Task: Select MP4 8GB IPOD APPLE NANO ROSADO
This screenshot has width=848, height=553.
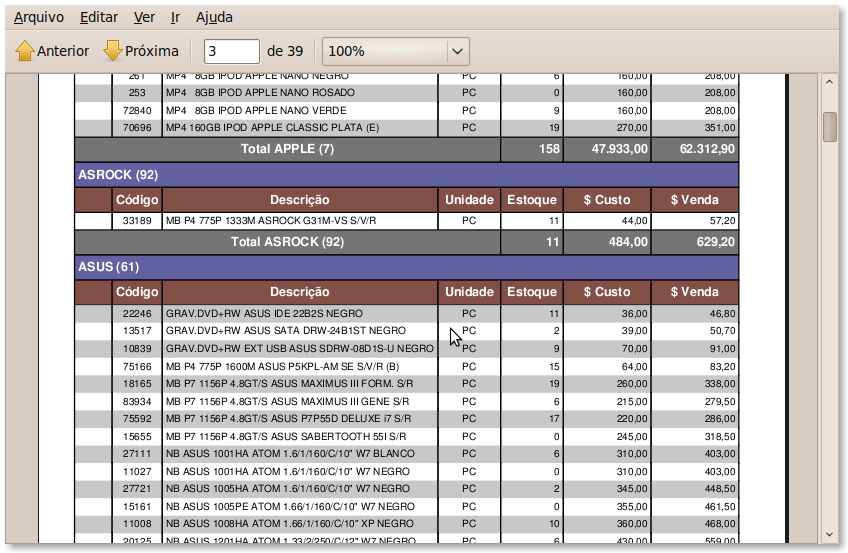Action: point(260,92)
